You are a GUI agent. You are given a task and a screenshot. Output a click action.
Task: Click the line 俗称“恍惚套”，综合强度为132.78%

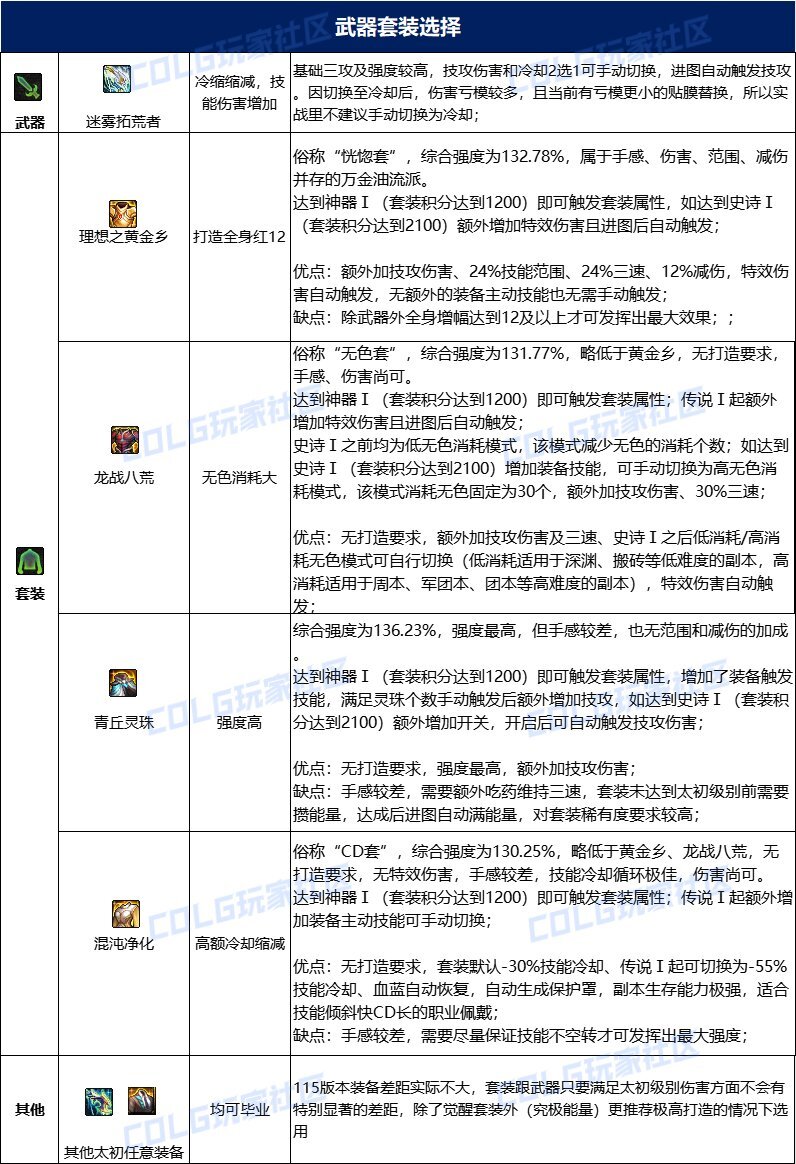click(540, 157)
